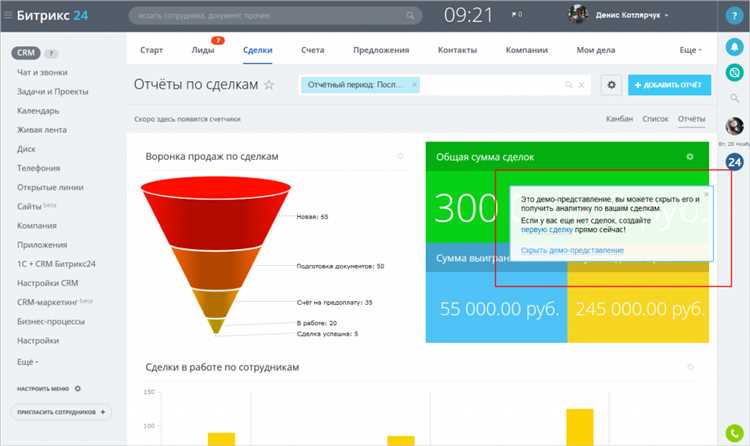Click the top global search field

click(x=275, y=16)
